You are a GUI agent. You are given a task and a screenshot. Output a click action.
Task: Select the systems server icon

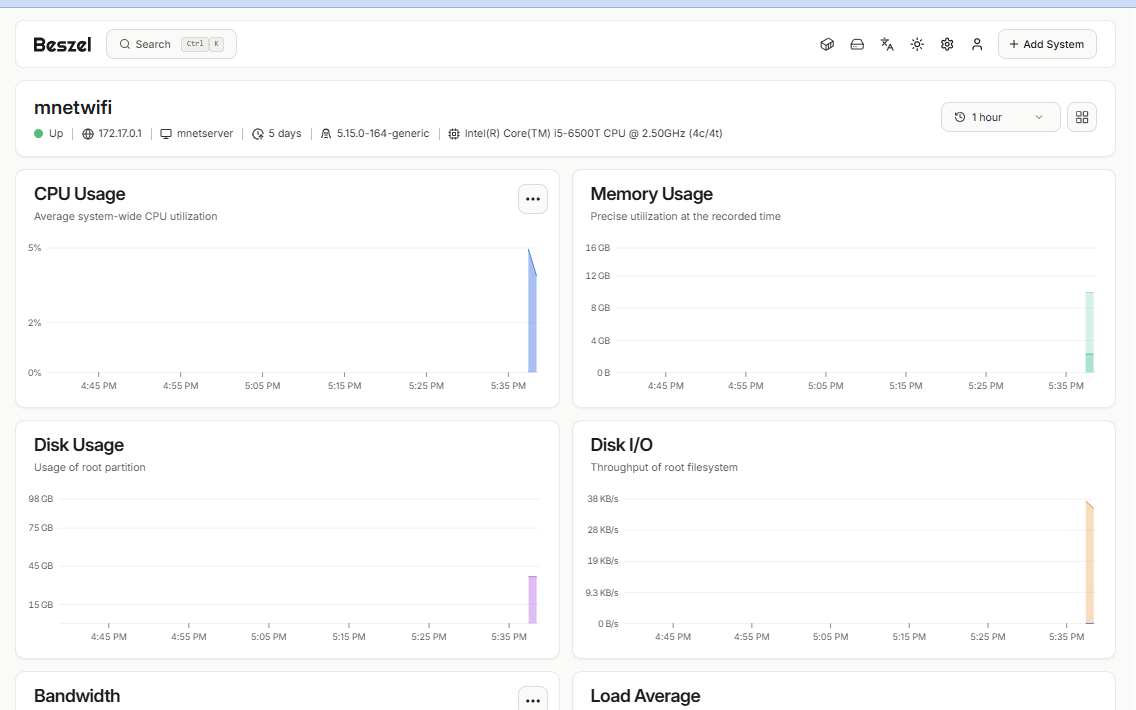[x=857, y=44]
